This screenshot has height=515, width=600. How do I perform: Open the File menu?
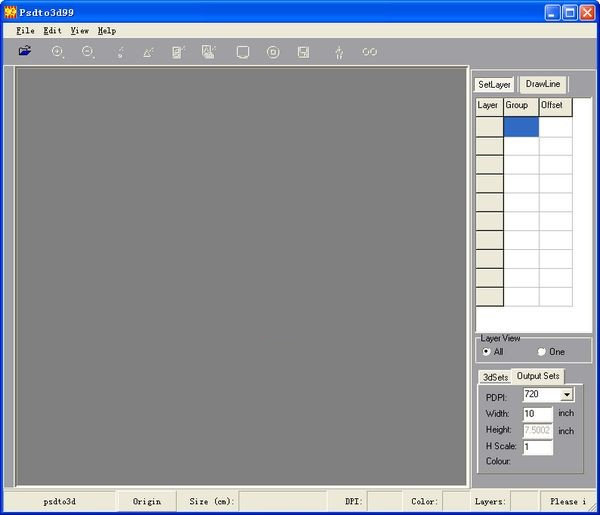pyautogui.click(x=25, y=31)
